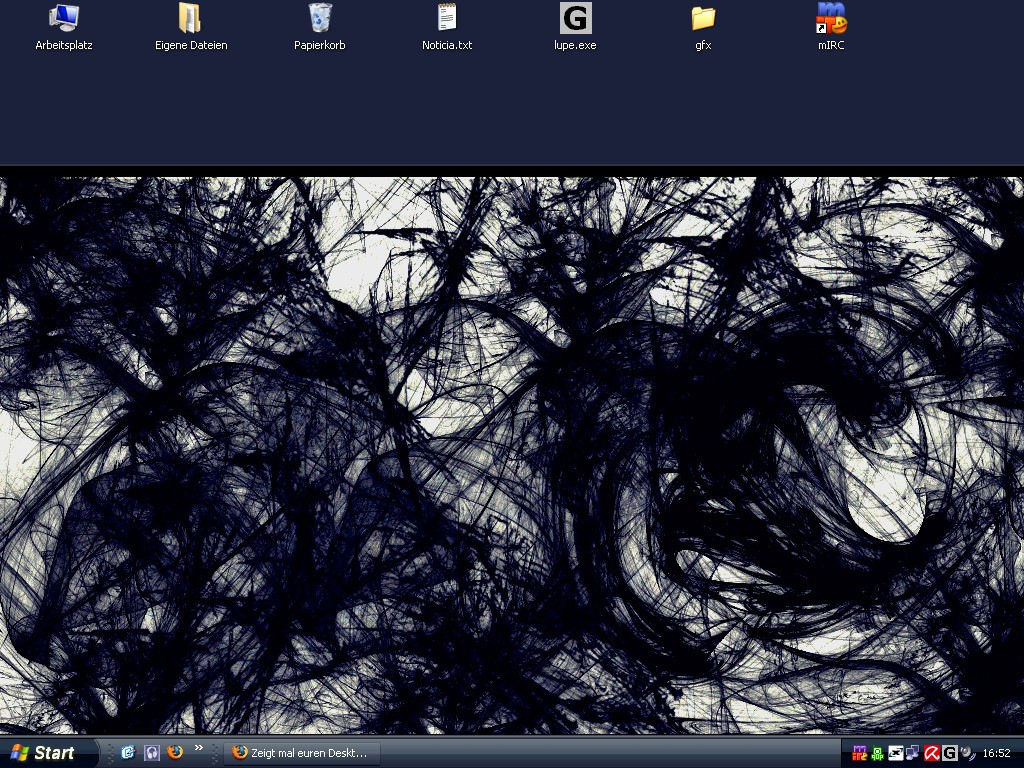Viewport: 1024px width, 768px height.
Task: Open the Avira red umbrella tray icon
Action: pyautogui.click(x=931, y=754)
